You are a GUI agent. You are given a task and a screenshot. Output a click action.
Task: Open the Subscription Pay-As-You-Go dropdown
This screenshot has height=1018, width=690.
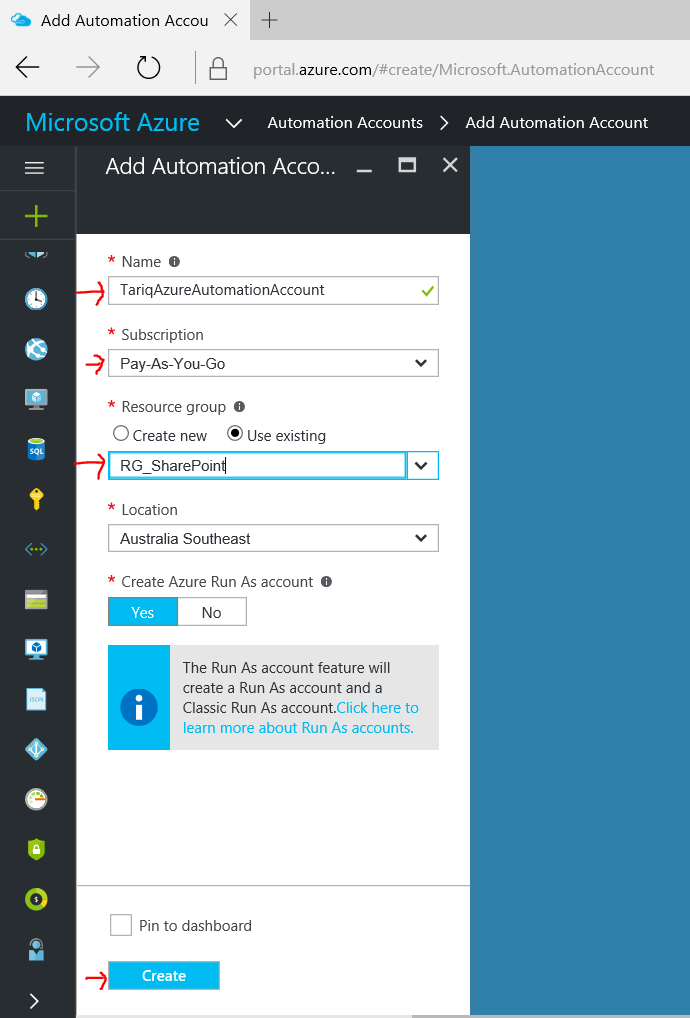(x=273, y=364)
